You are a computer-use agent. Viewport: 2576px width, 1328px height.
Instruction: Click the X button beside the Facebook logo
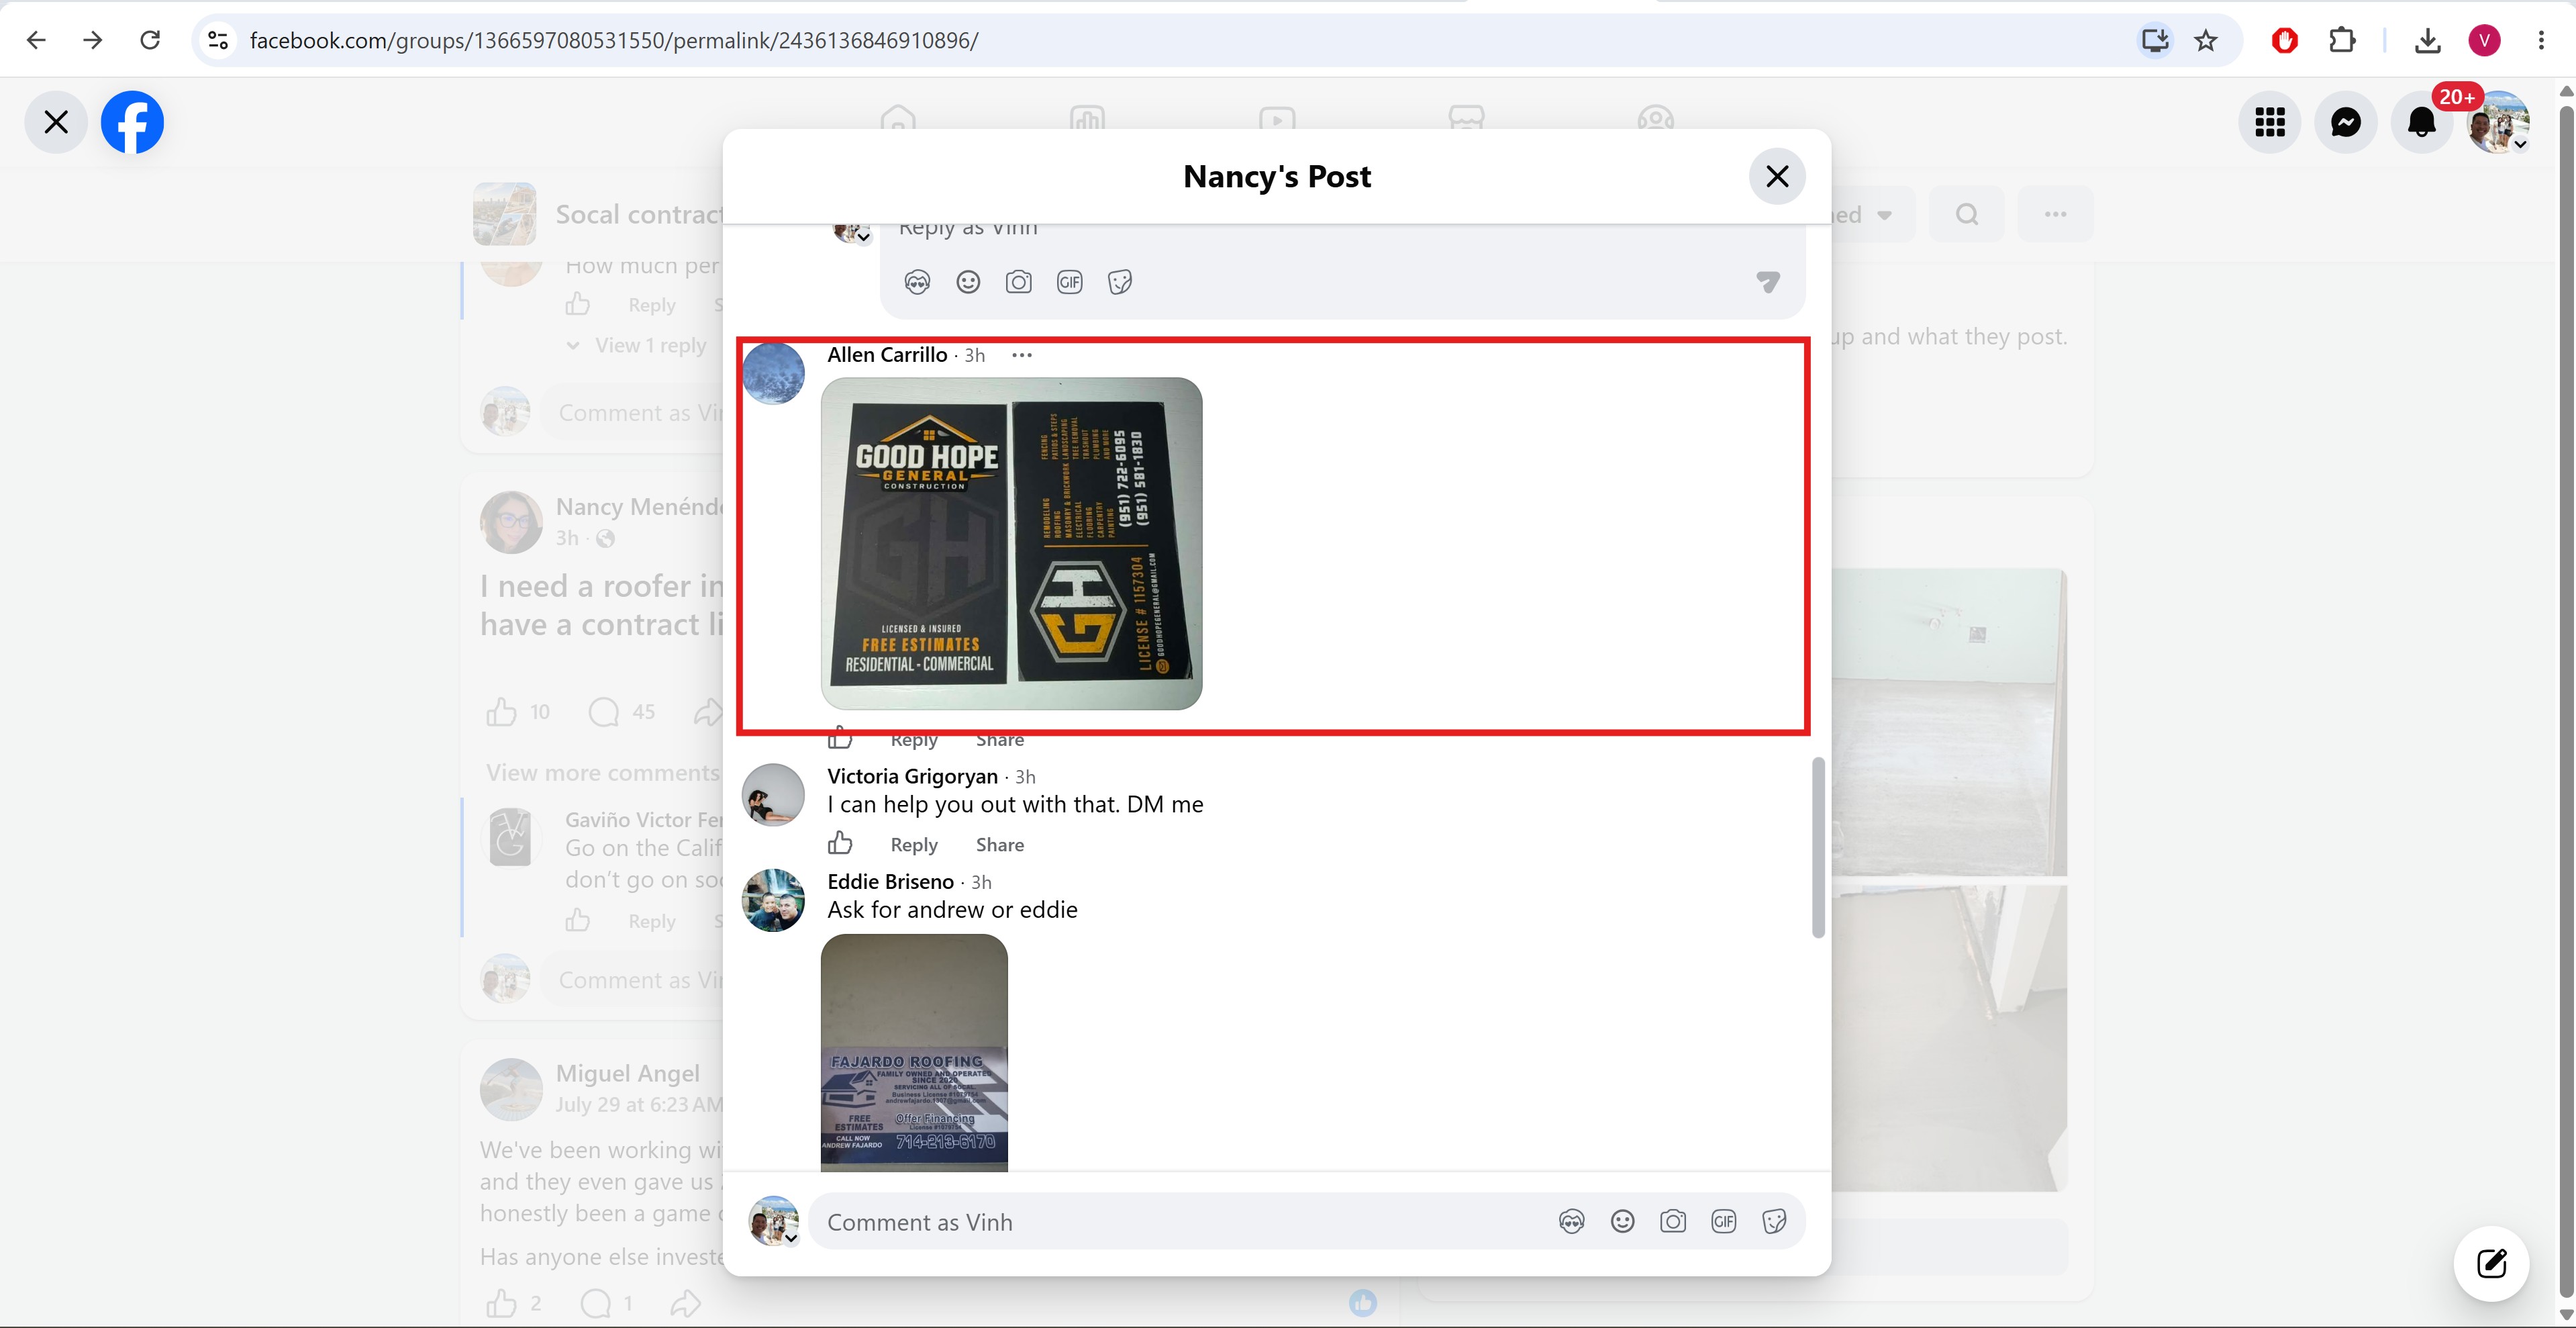click(56, 122)
